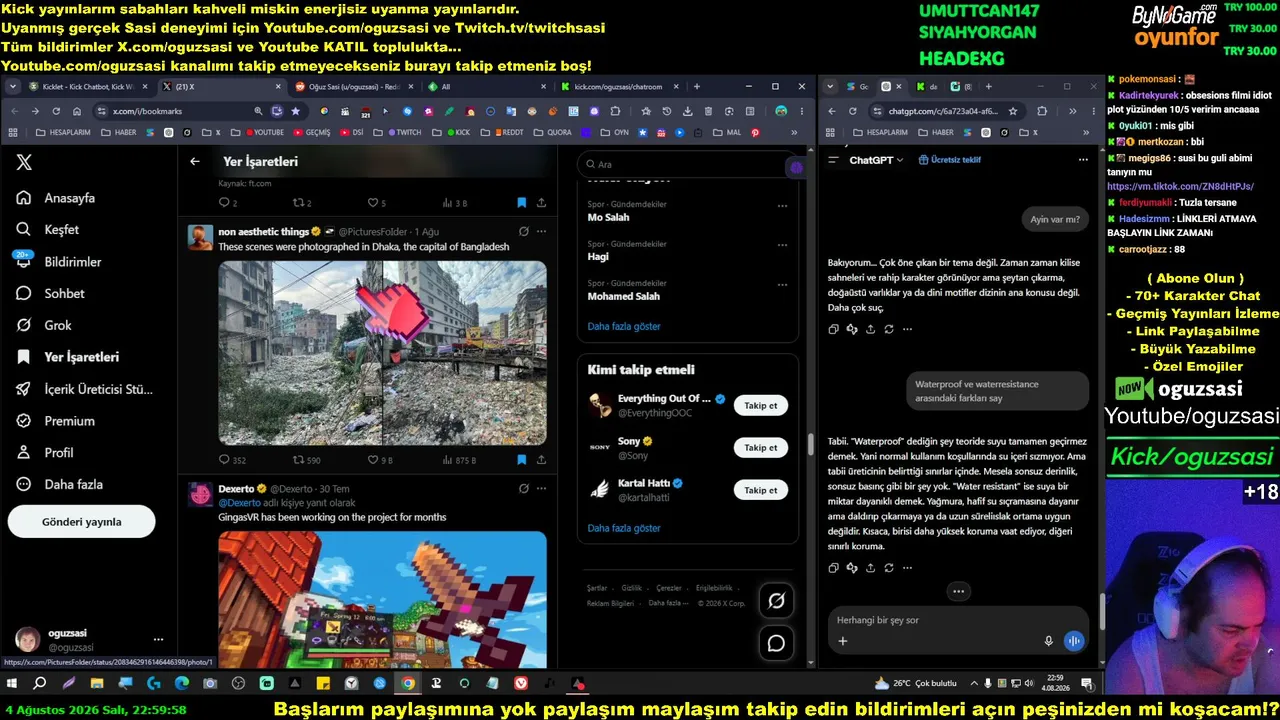This screenshot has height=720, width=1280.
Task: Open the more menu on the Dexerto post
Action: coord(541,489)
